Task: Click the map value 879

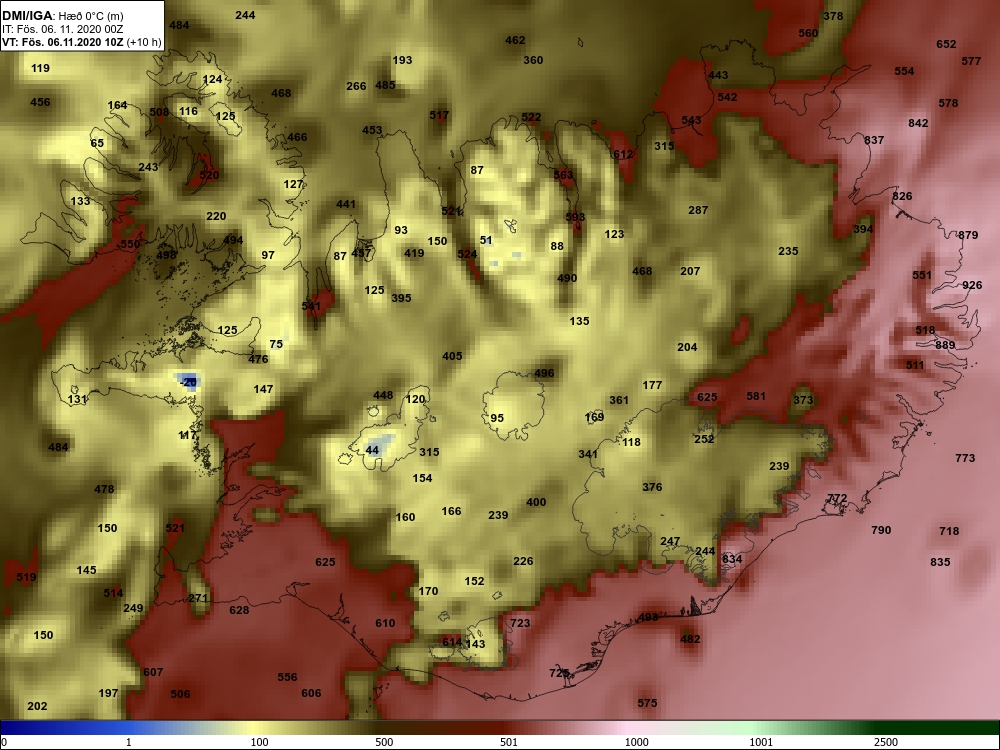Action: (968, 235)
